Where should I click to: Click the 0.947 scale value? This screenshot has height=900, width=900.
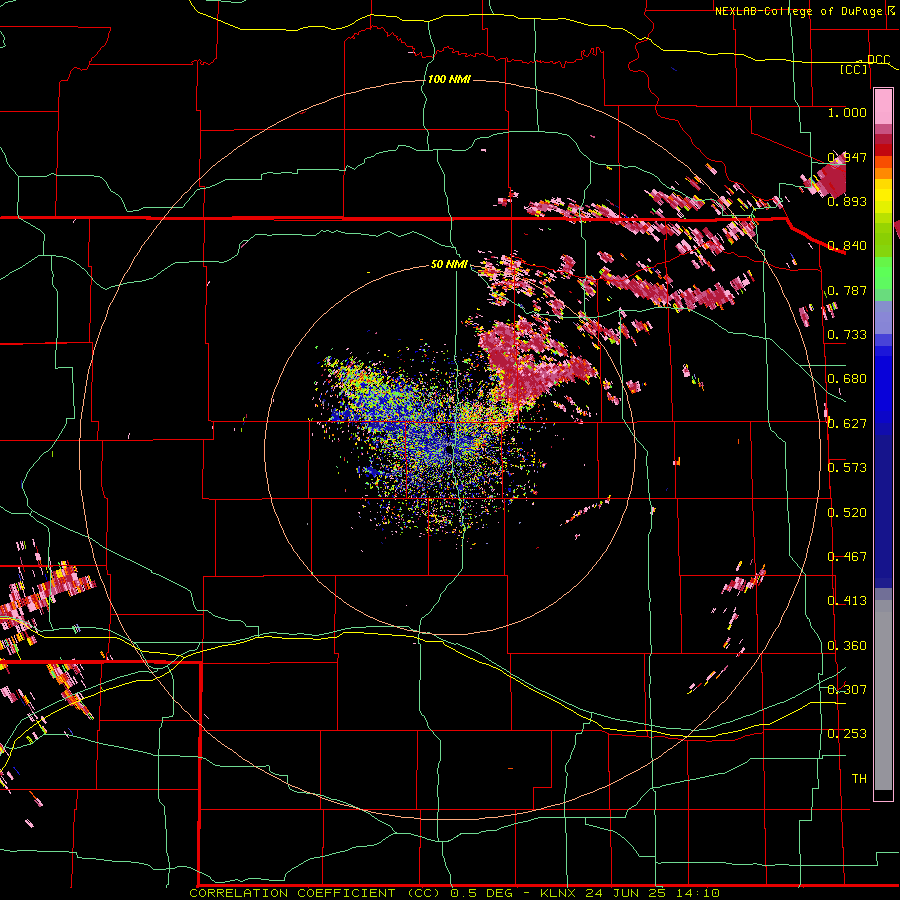[x=847, y=157]
